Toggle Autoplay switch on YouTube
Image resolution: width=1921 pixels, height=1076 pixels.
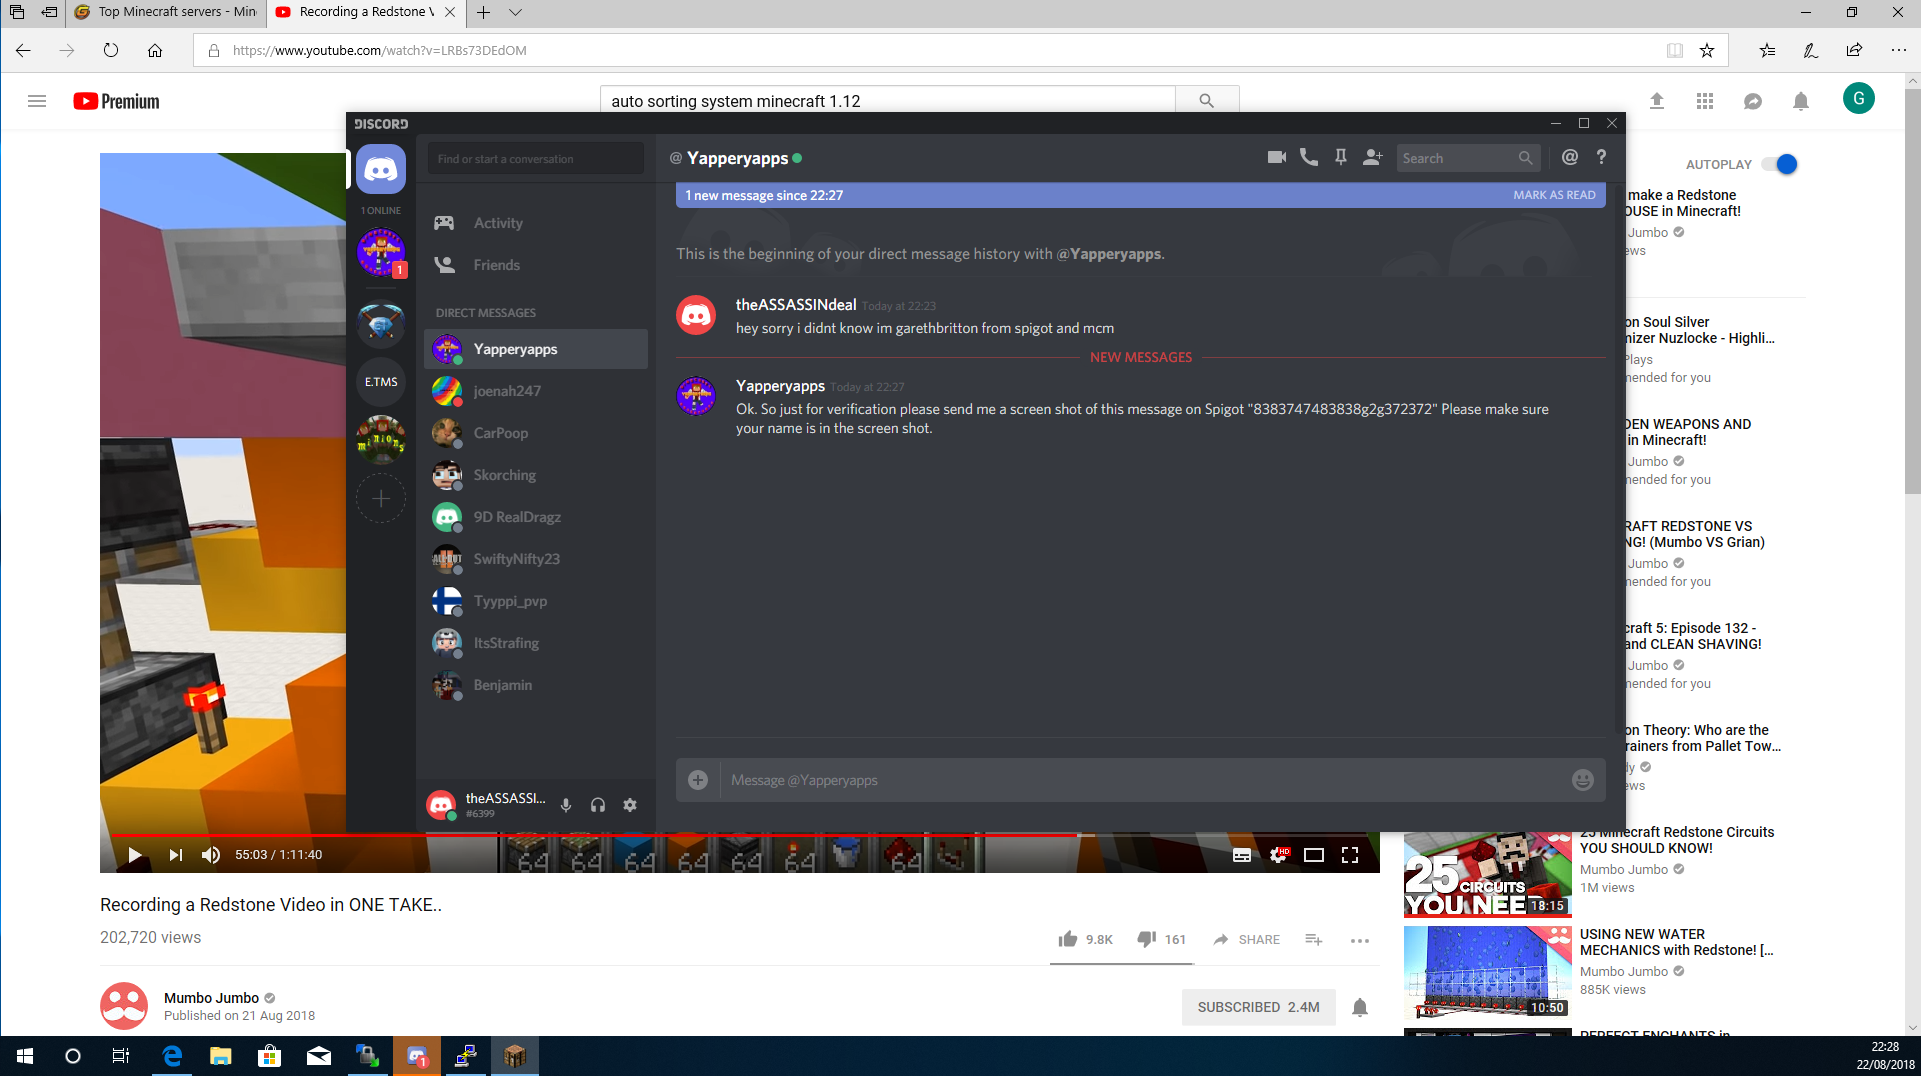tap(1780, 164)
